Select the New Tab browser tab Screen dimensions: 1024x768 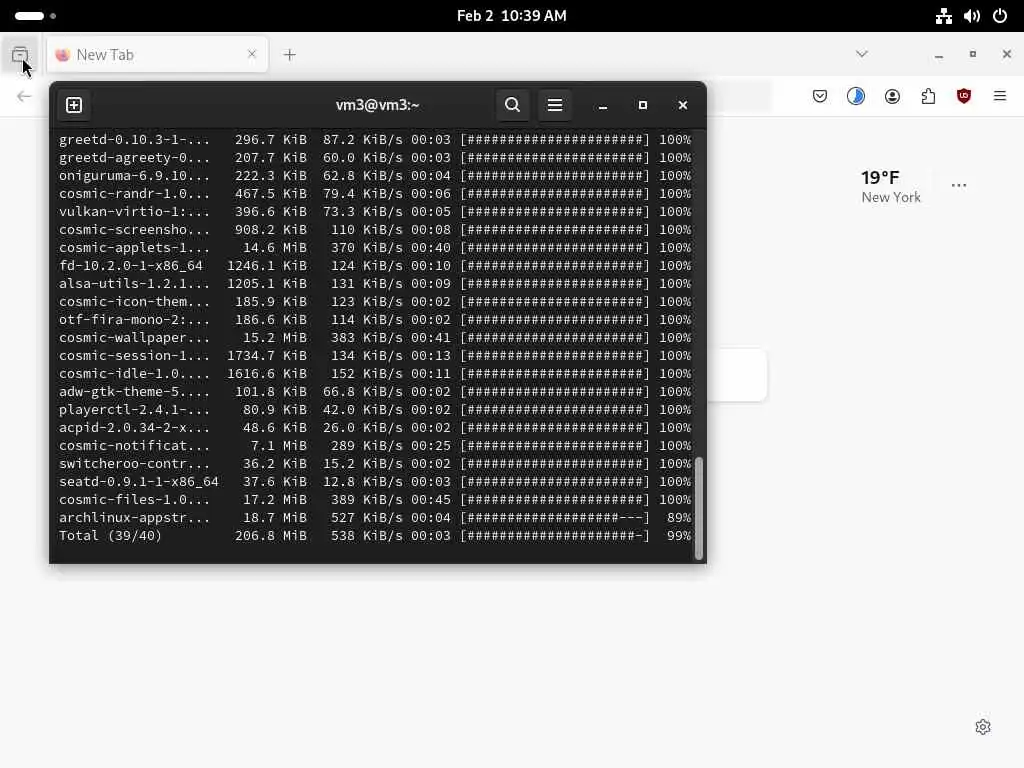pyautogui.click(x=157, y=55)
